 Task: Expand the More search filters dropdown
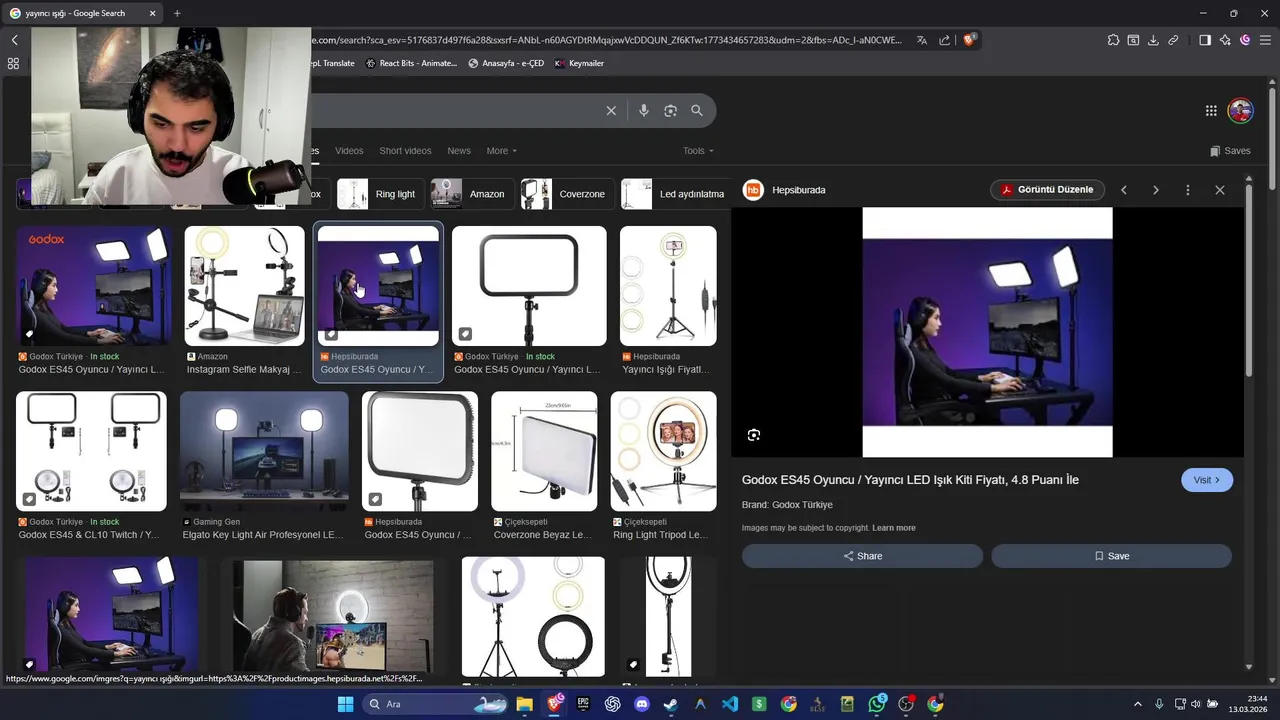(x=501, y=151)
